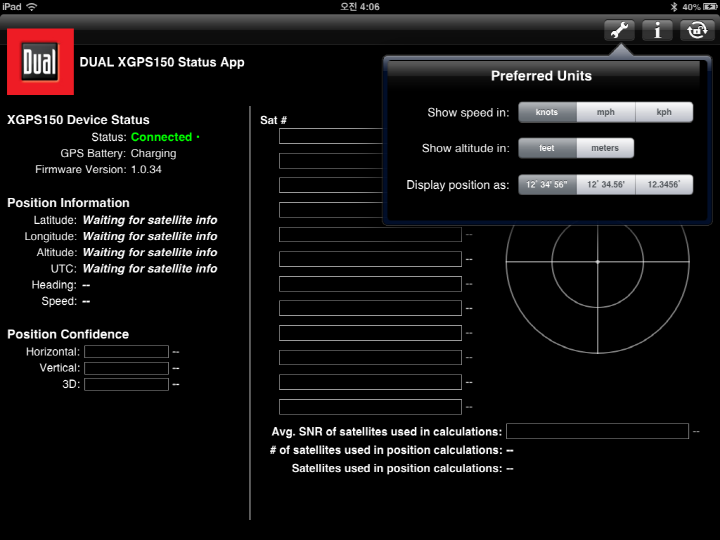720x540 pixels.
Task: Open the info button in toolbar
Action: tap(658, 31)
